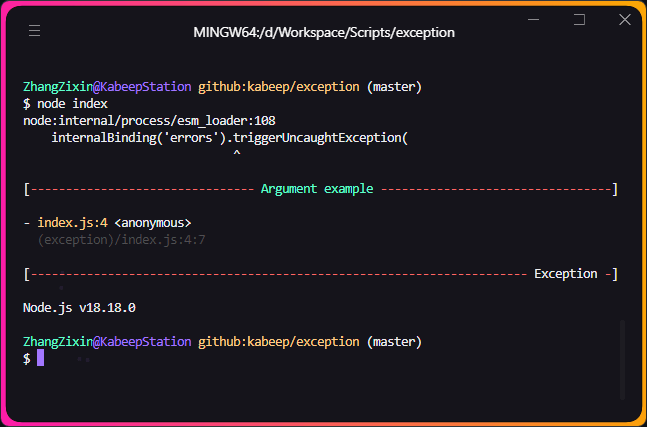Click 'index.js:4' in the stack trace
The width and height of the screenshot is (647, 427).
pyautogui.click(x=73, y=223)
